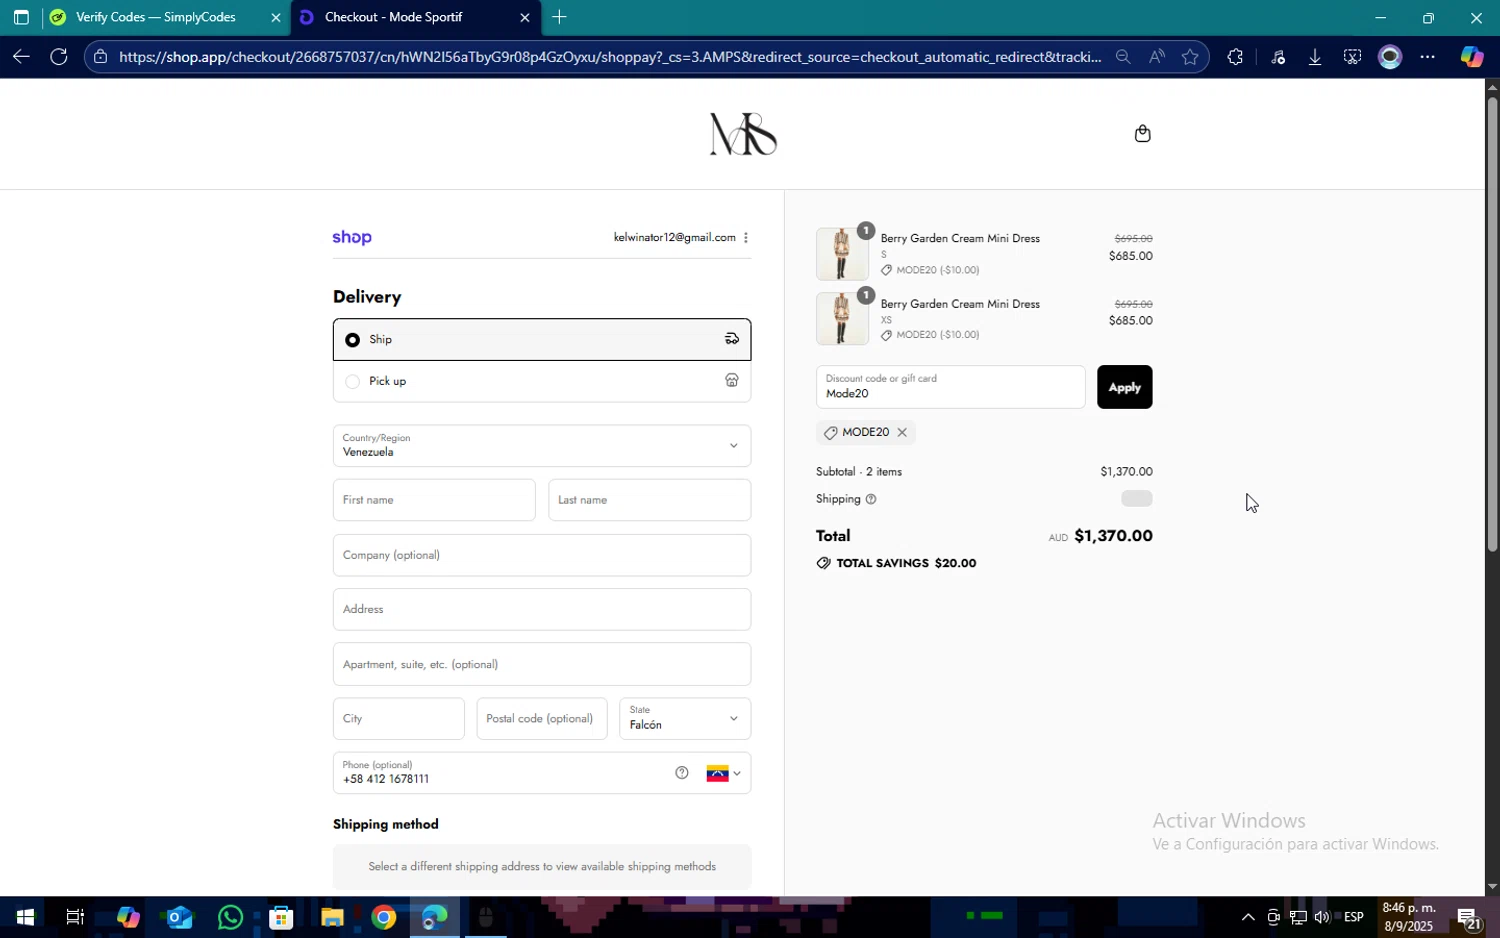Click the Company optional field

tap(542, 555)
